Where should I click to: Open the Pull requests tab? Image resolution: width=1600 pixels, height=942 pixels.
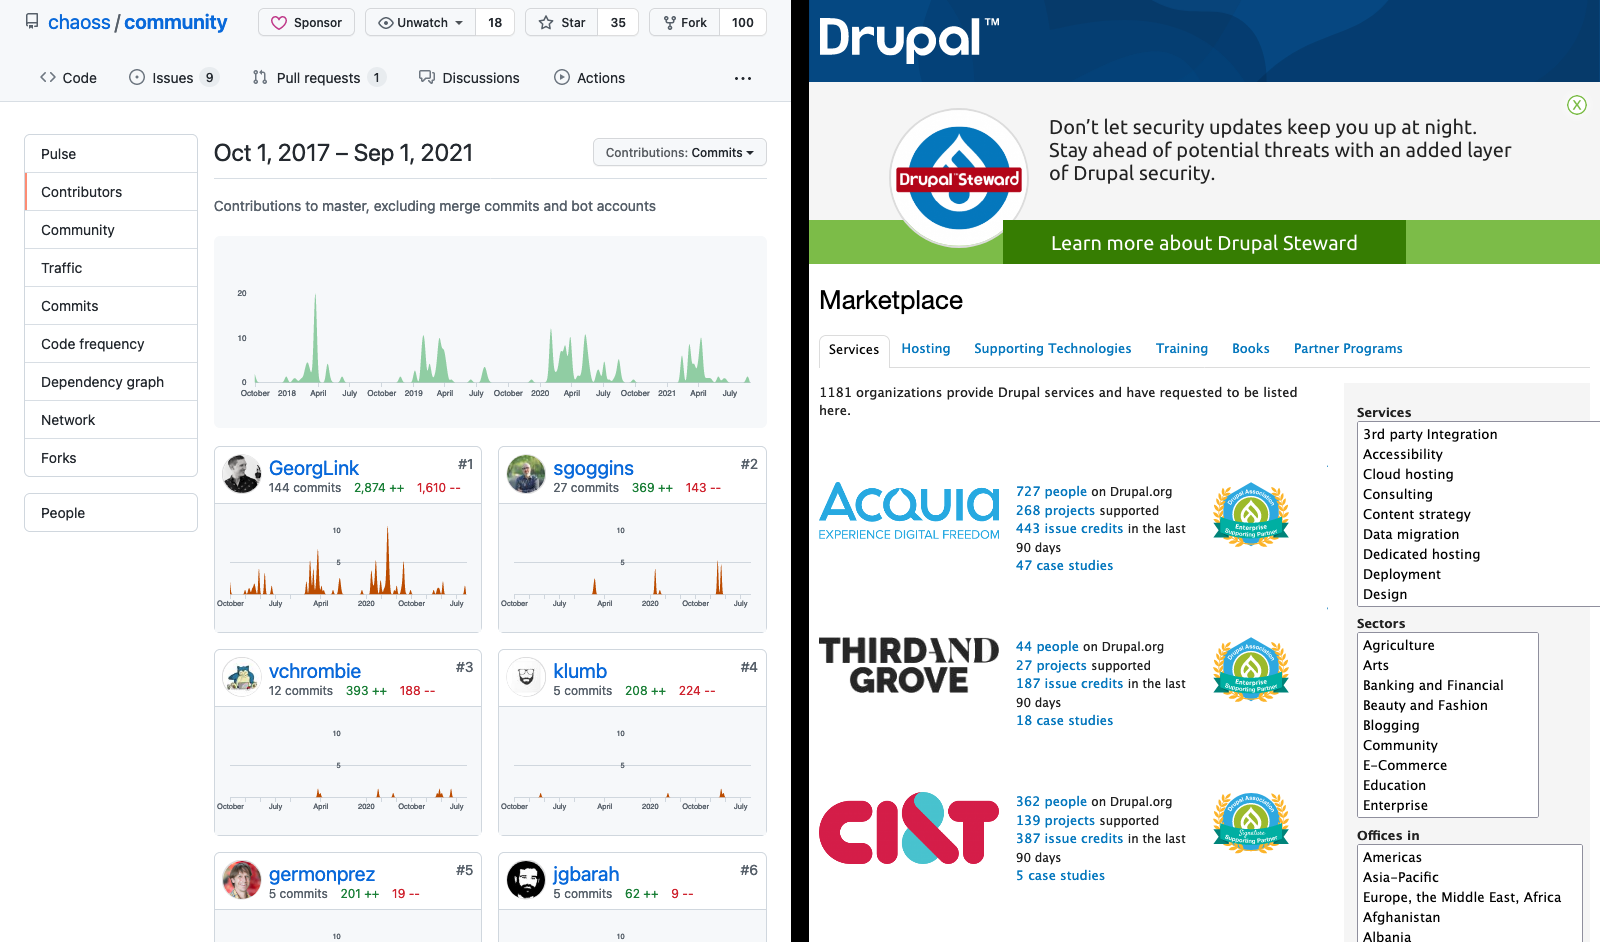click(x=318, y=77)
